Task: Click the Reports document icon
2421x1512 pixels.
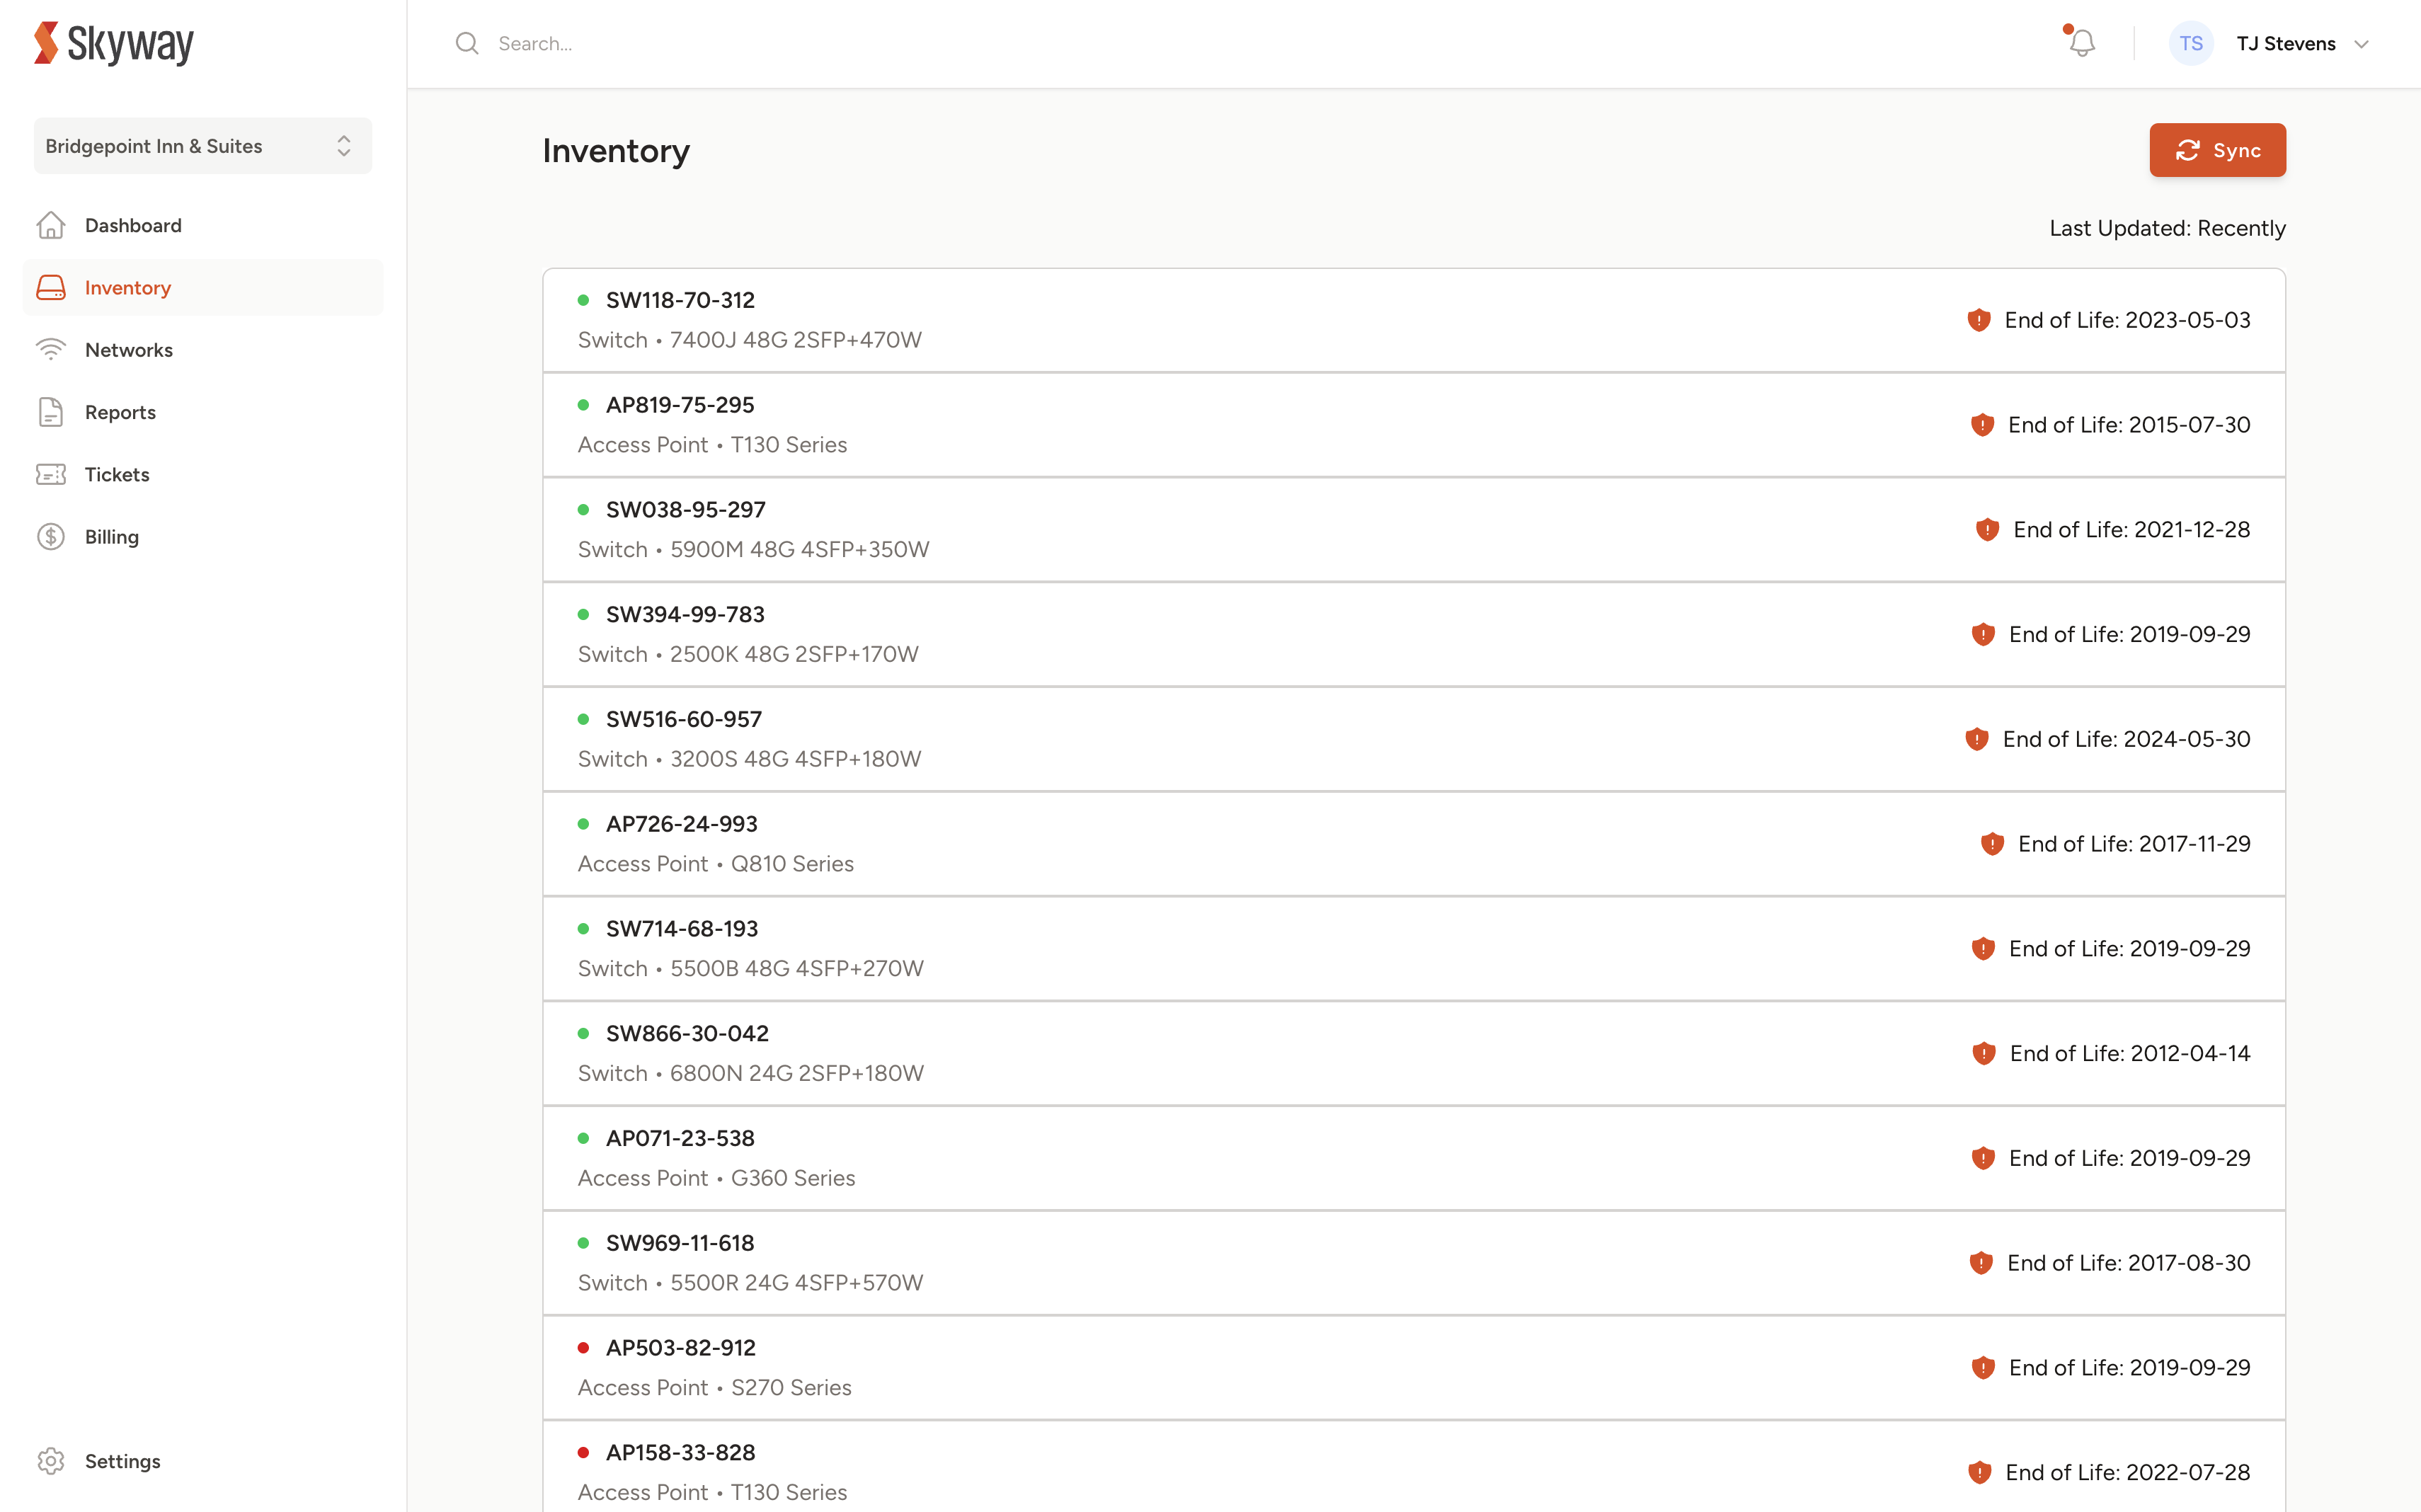Action: [51, 412]
